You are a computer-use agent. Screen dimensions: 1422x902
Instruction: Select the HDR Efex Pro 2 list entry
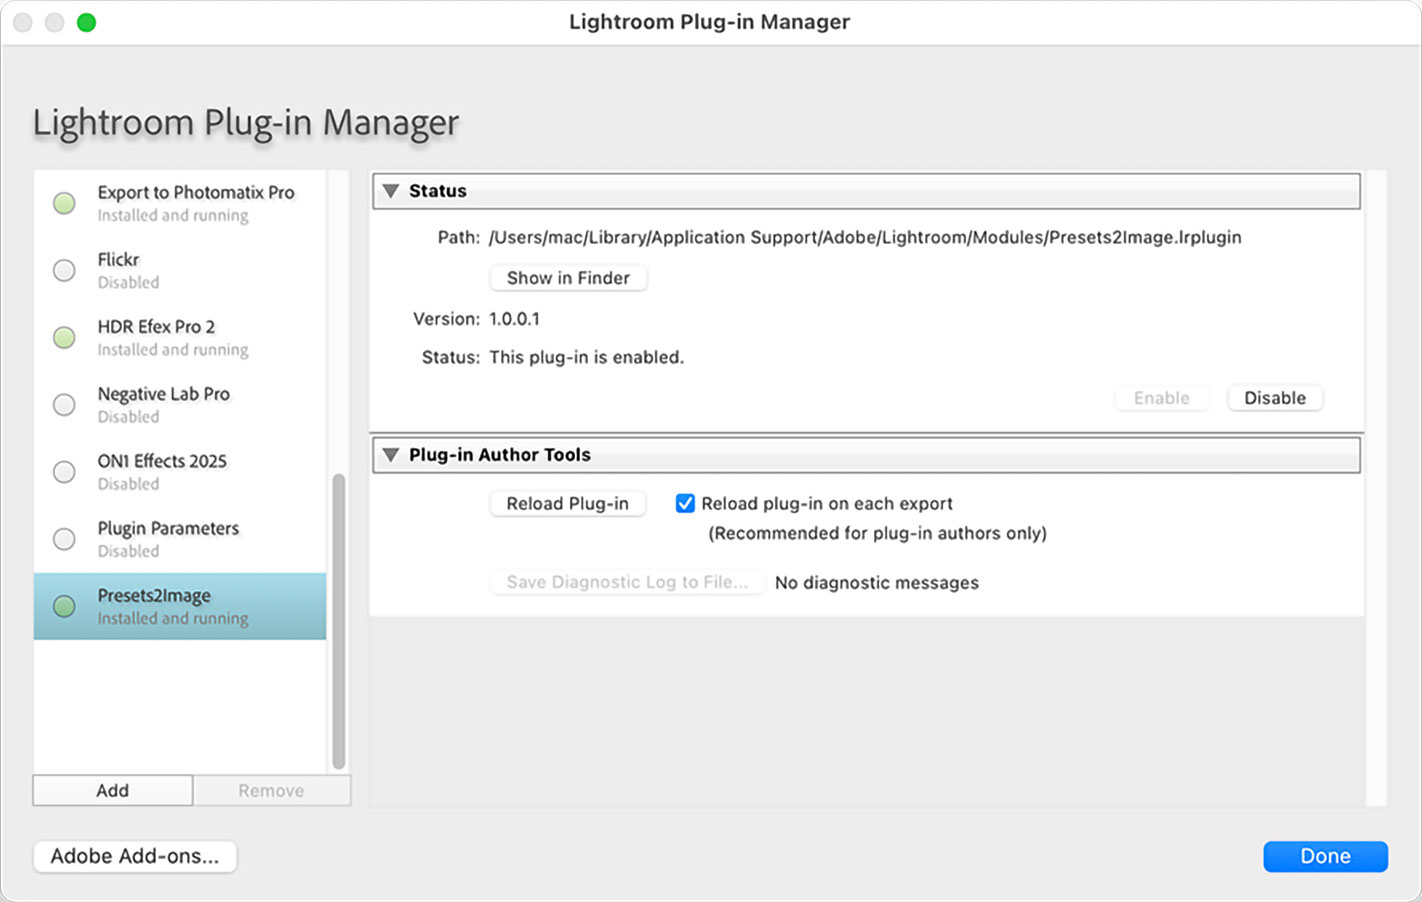180,337
